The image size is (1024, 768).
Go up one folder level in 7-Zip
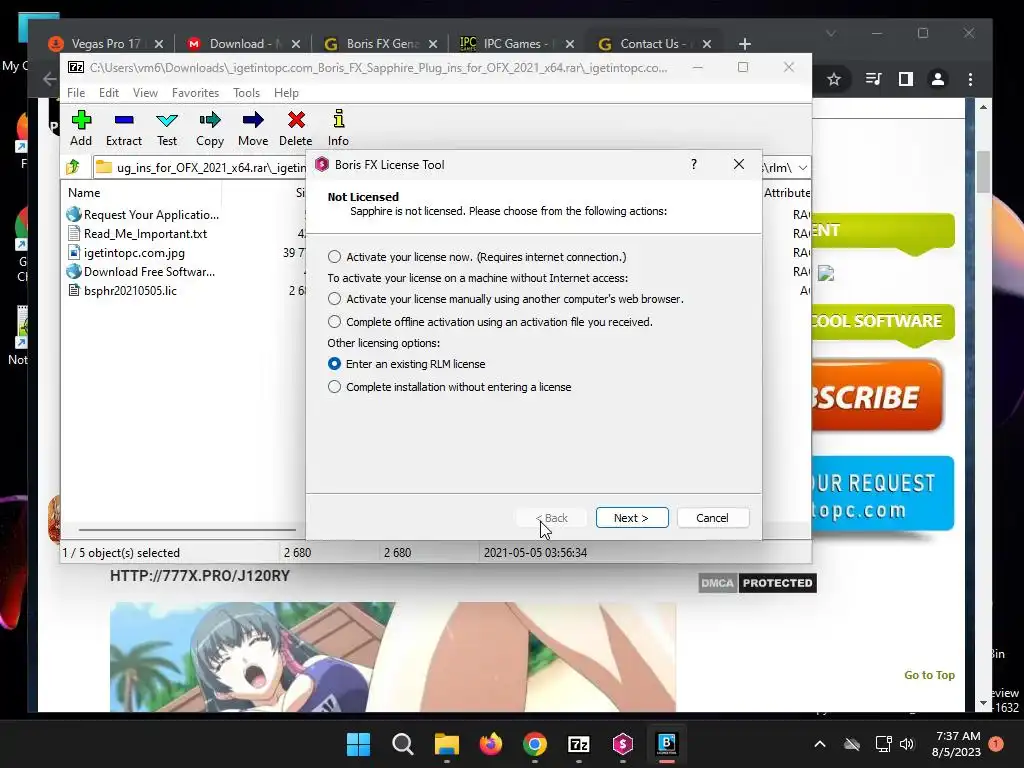point(73,167)
